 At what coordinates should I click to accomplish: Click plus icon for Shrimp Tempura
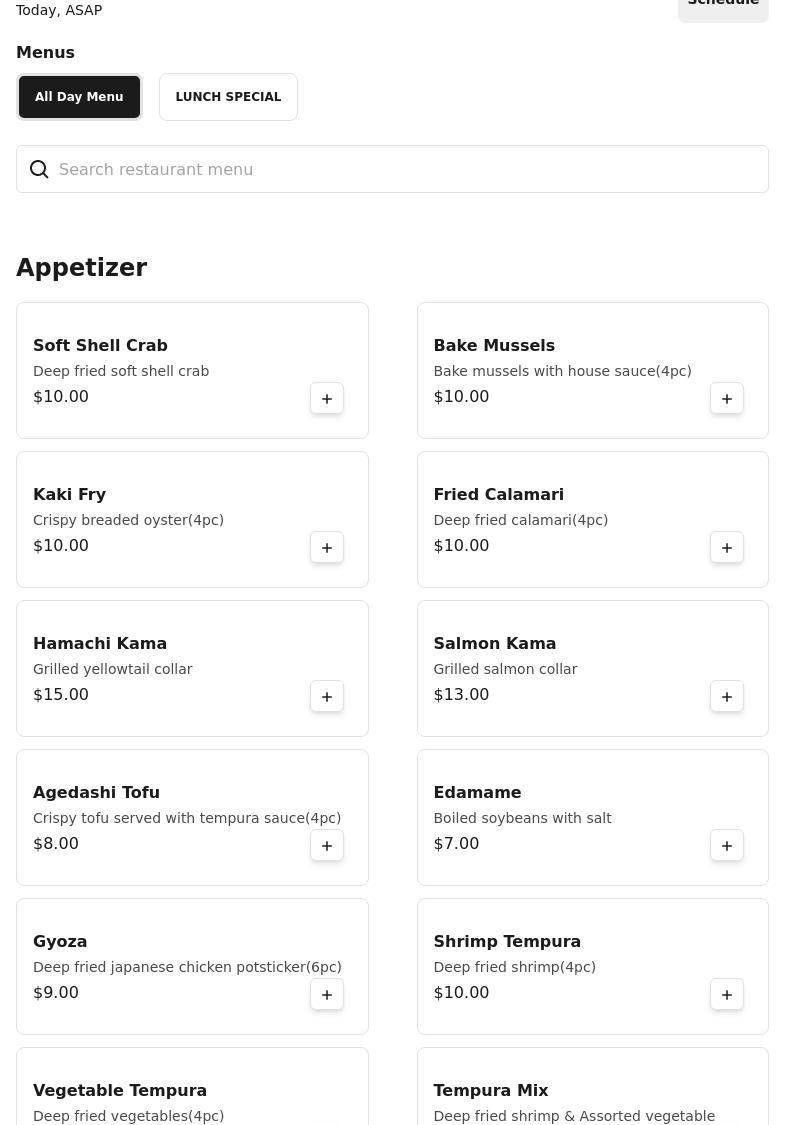tap(727, 994)
